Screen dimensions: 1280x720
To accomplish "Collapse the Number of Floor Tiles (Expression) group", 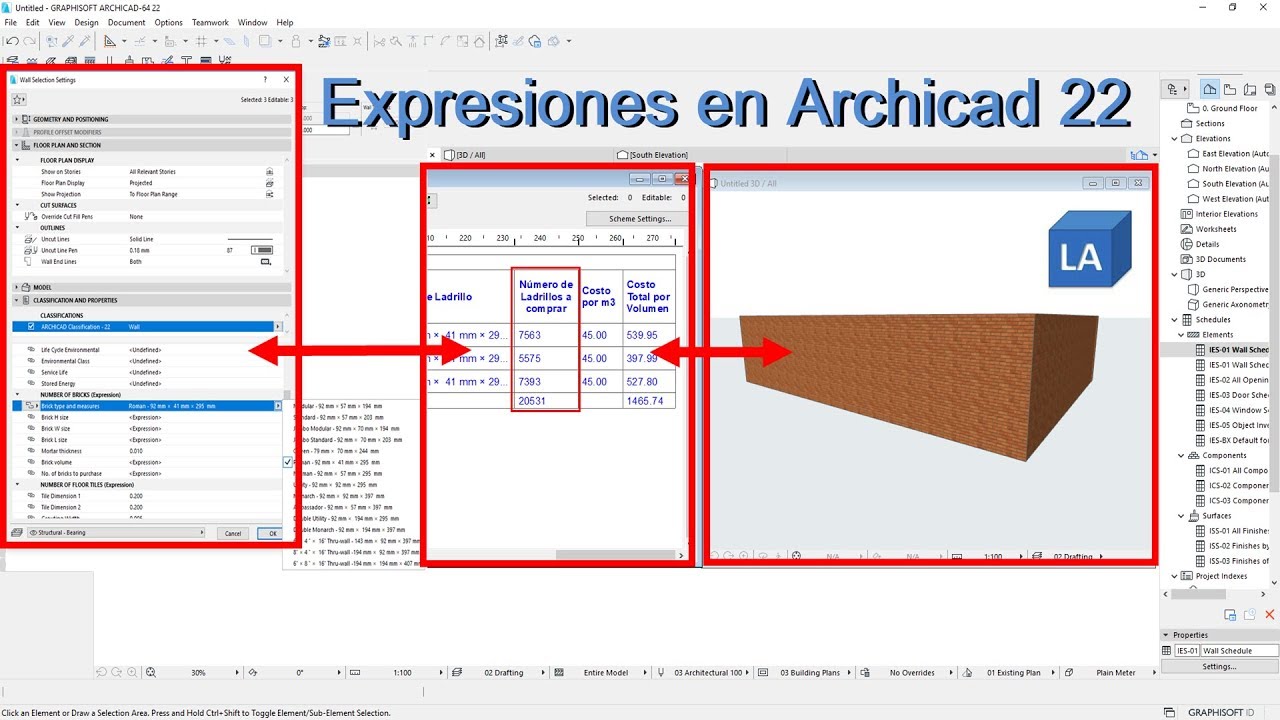I will pyautogui.click(x=18, y=485).
